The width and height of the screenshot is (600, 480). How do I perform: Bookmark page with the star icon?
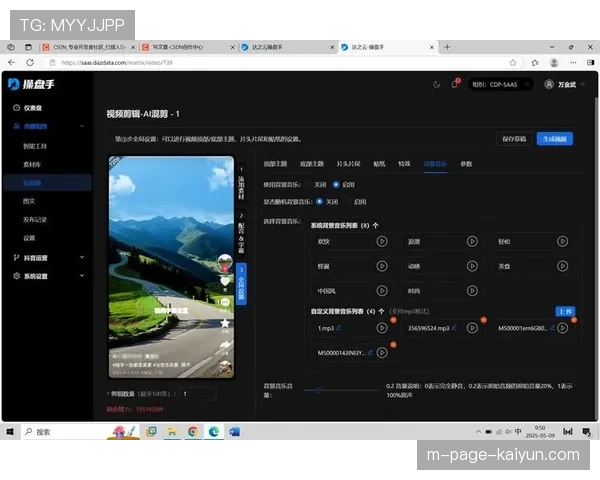pos(513,62)
